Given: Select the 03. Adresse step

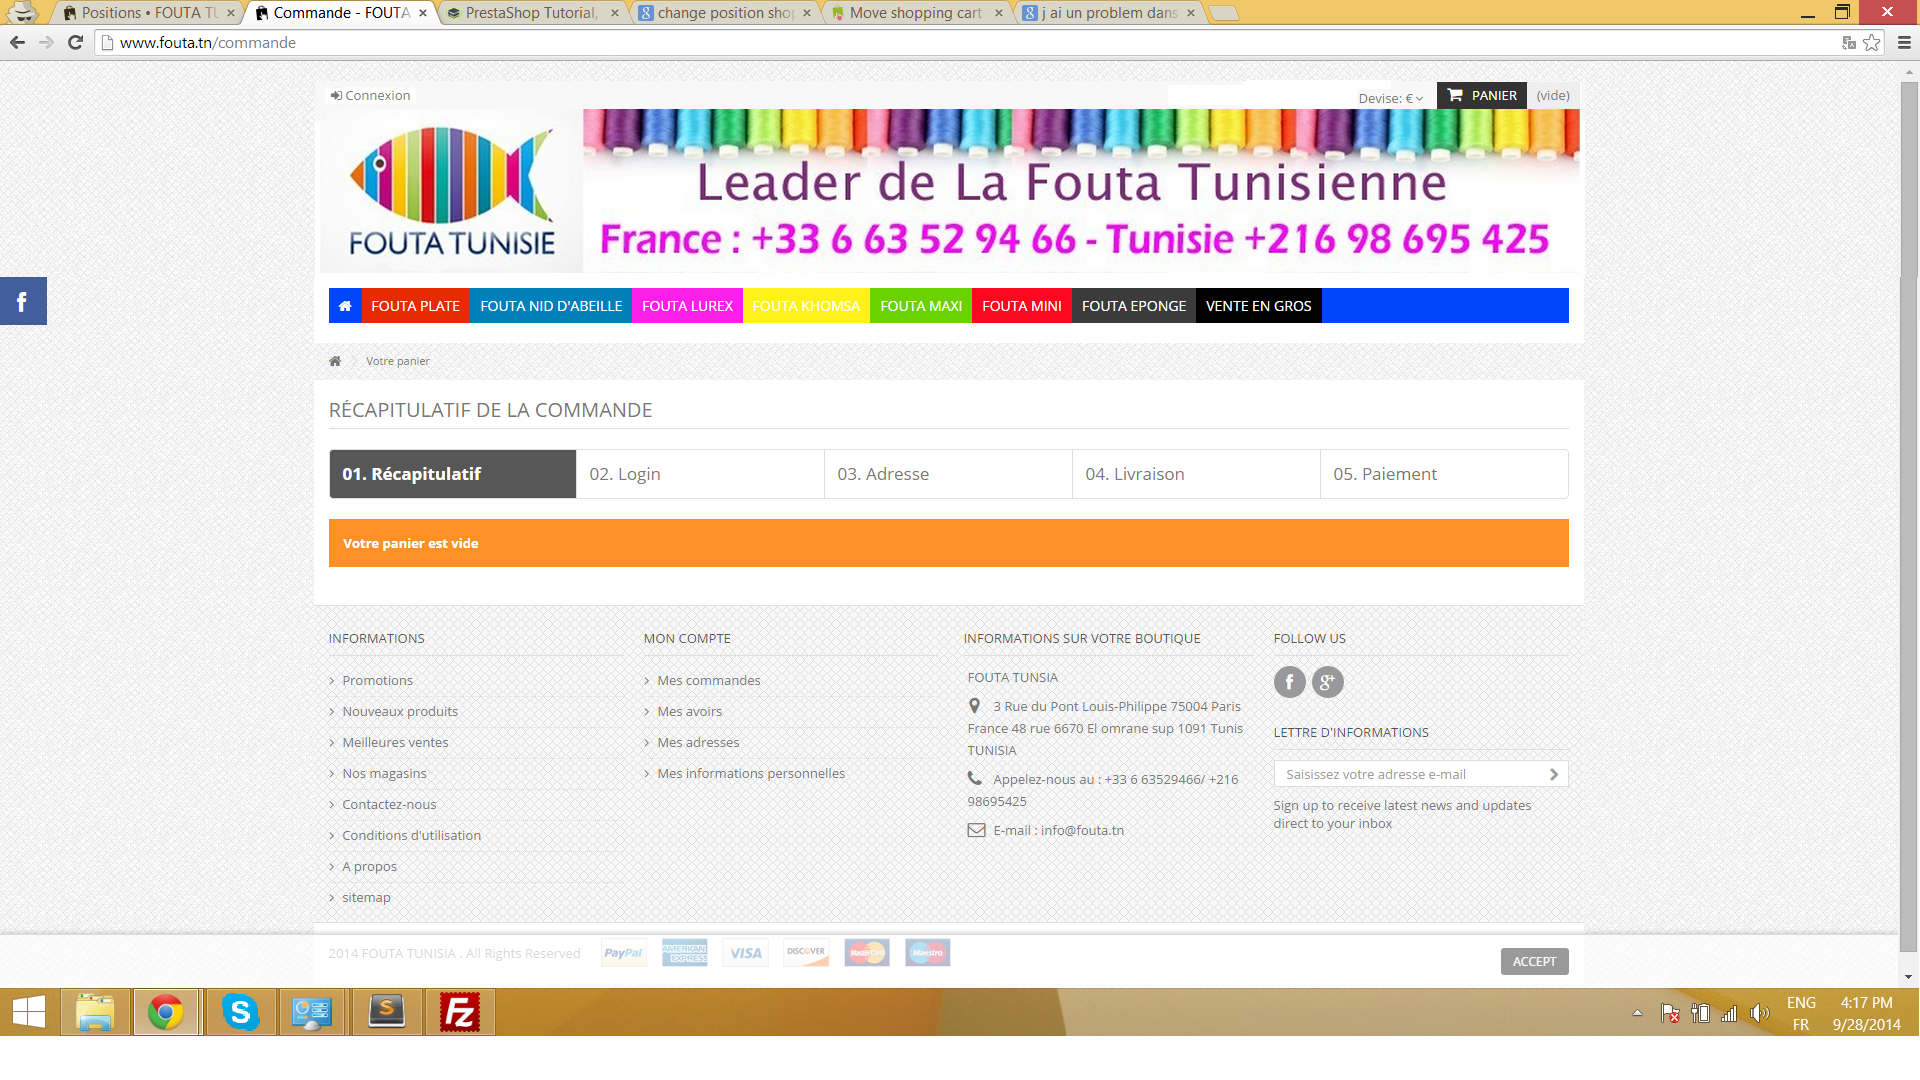Looking at the screenshot, I should click(x=948, y=474).
